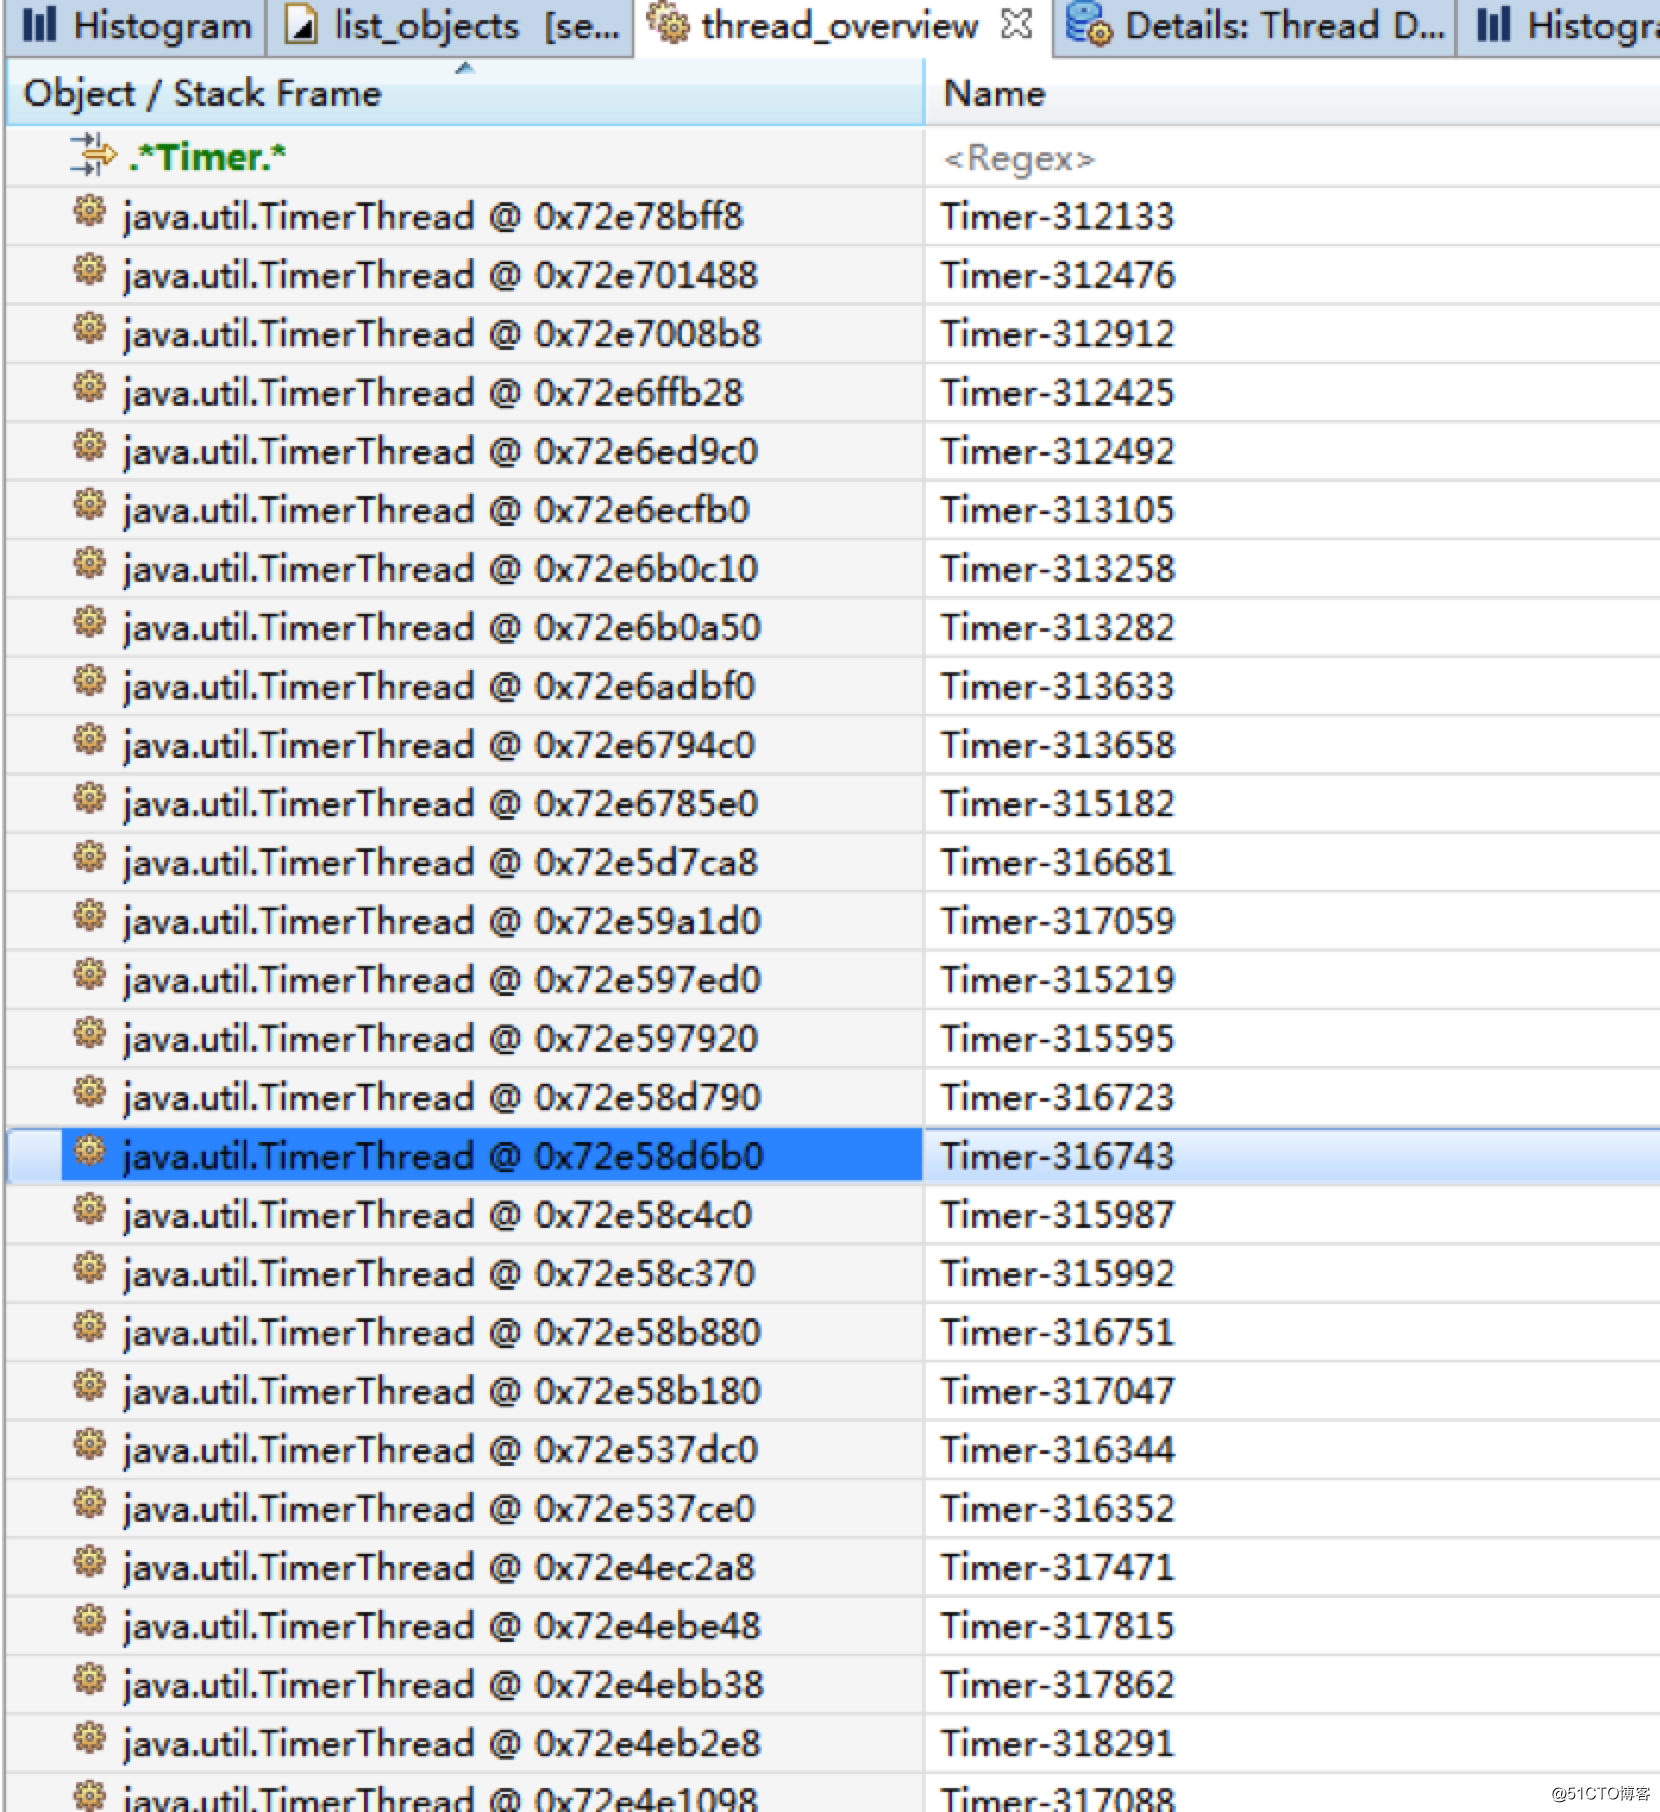The image size is (1660, 1812).
Task: Click thread icon of TimerThread 0x72e58d790
Action: tap(89, 1093)
